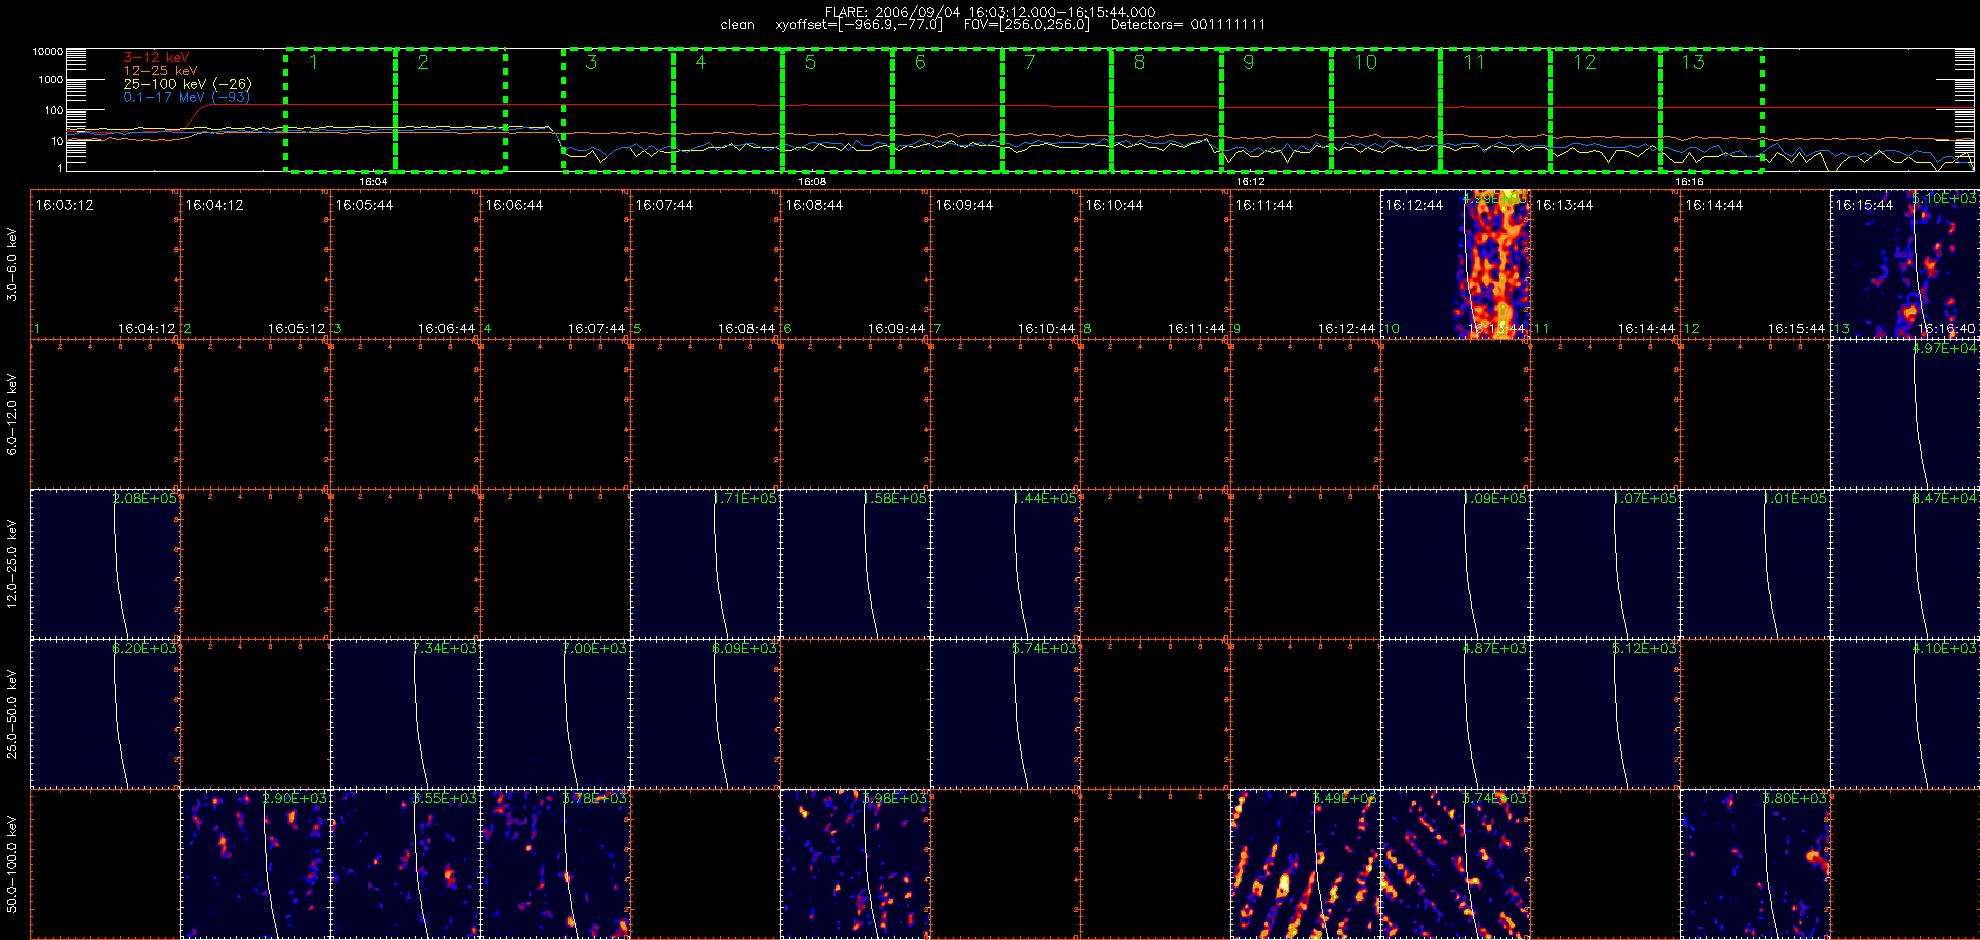This screenshot has height=940, width=1980.
Task: Open the 12.0-25.0 keV image at 16:07:44
Action: [705, 564]
